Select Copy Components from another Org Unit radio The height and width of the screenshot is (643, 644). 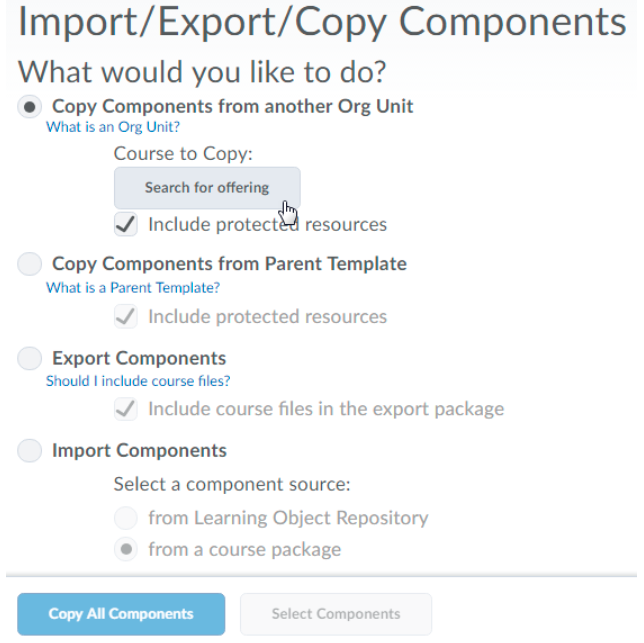[30, 107]
